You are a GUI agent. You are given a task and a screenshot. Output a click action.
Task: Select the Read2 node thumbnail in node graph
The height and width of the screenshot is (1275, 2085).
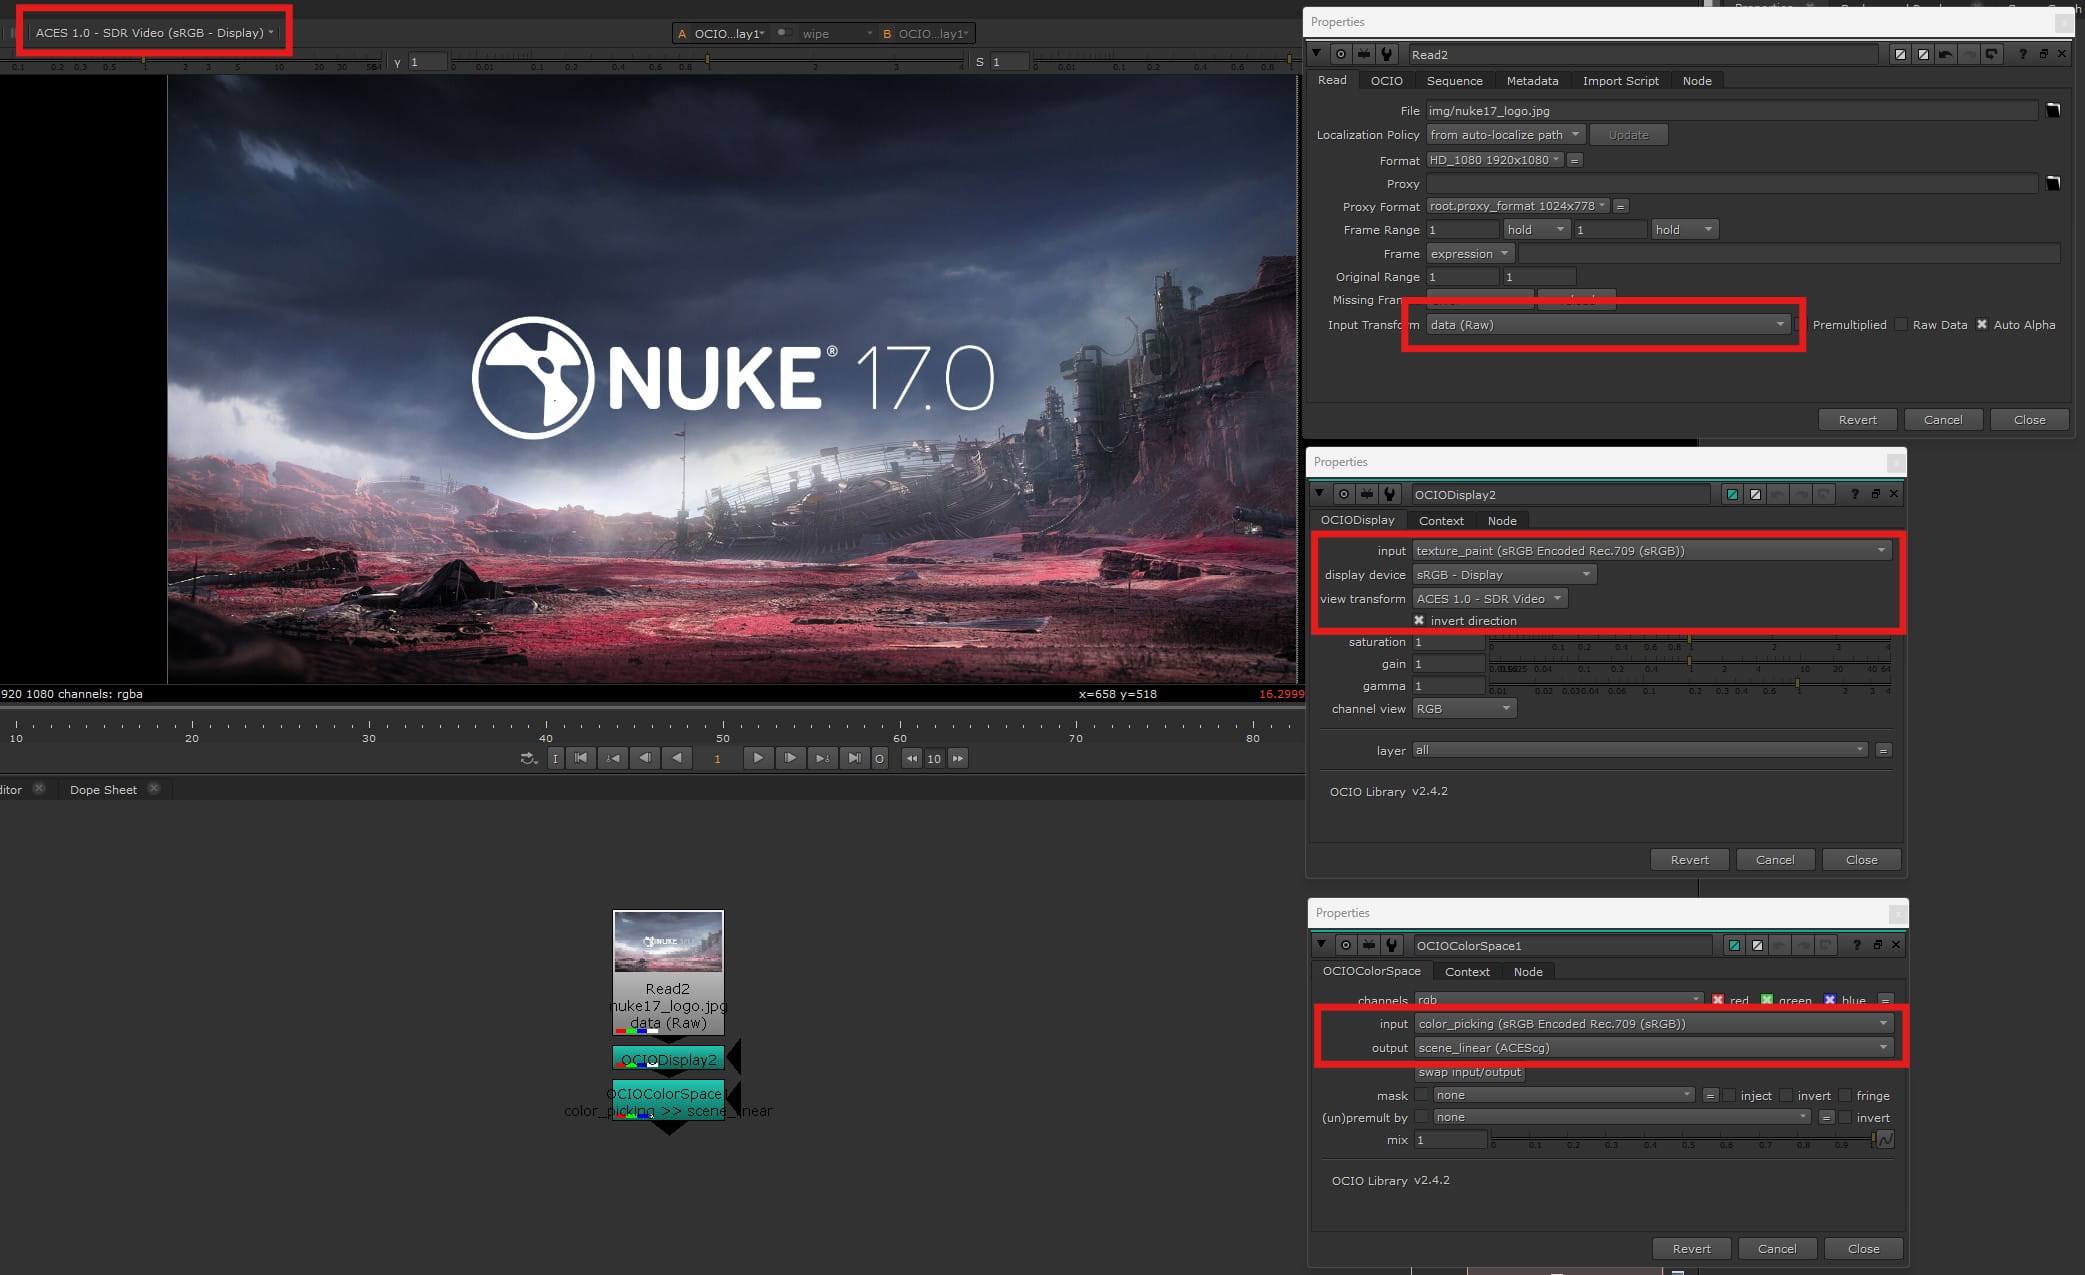[x=668, y=942]
